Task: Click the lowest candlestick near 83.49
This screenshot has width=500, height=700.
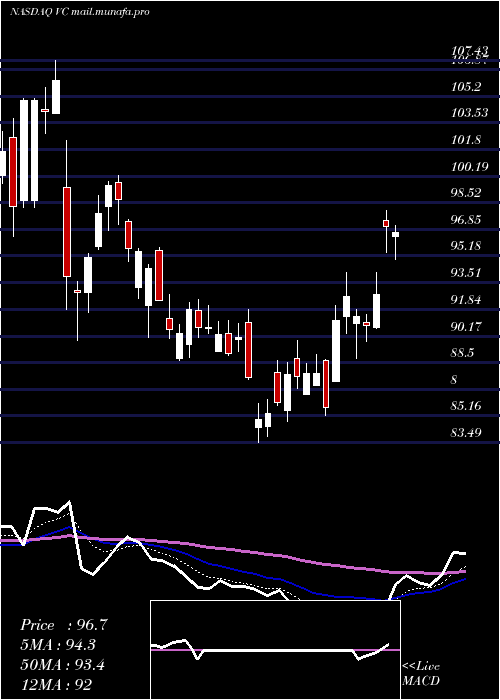Action: pyautogui.click(x=258, y=422)
